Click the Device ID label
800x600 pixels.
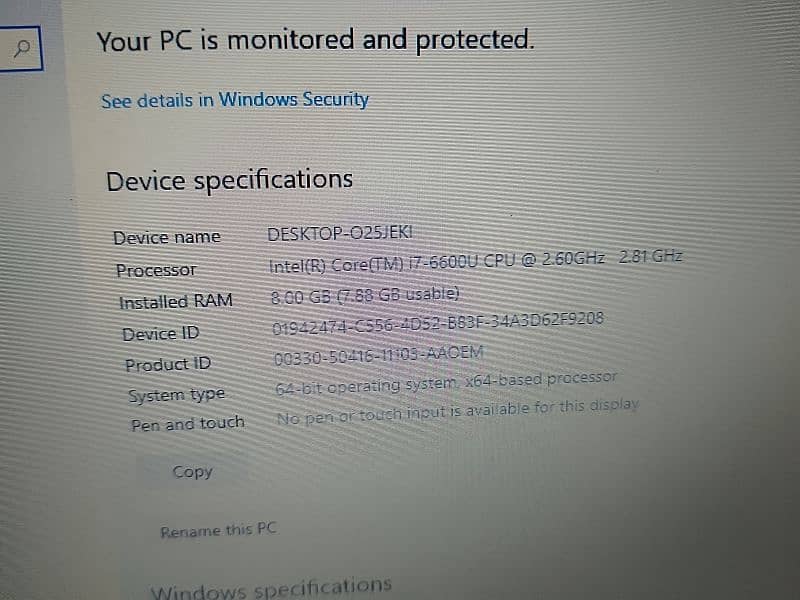[161, 334]
